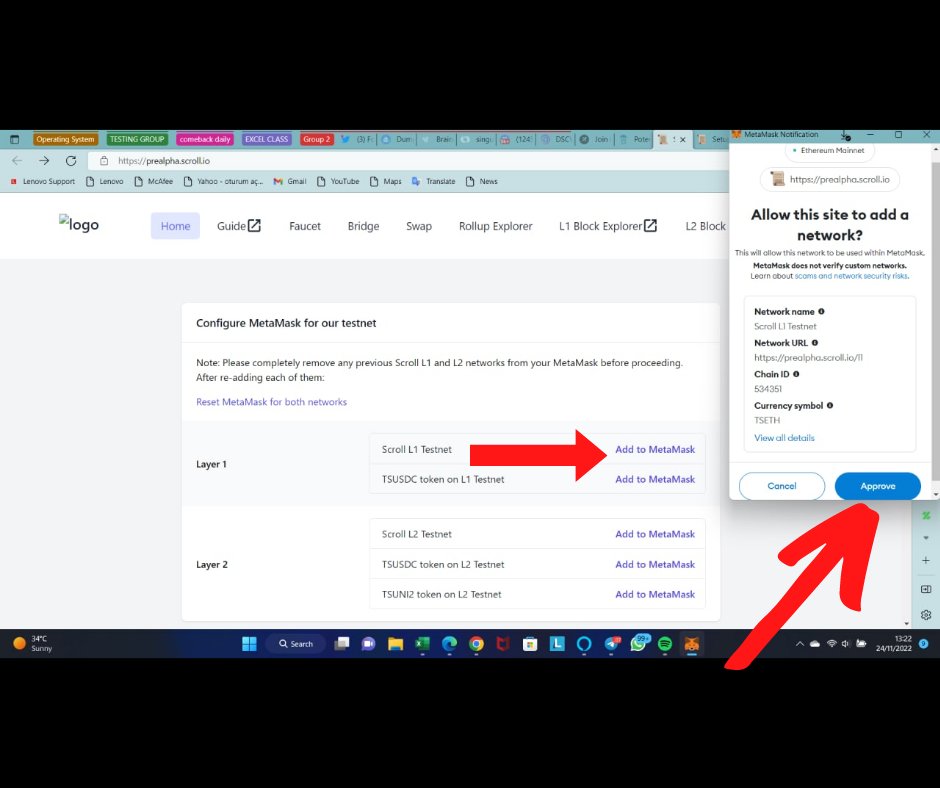Add Scroll L1 Testnet to MetaMask

[655, 449]
